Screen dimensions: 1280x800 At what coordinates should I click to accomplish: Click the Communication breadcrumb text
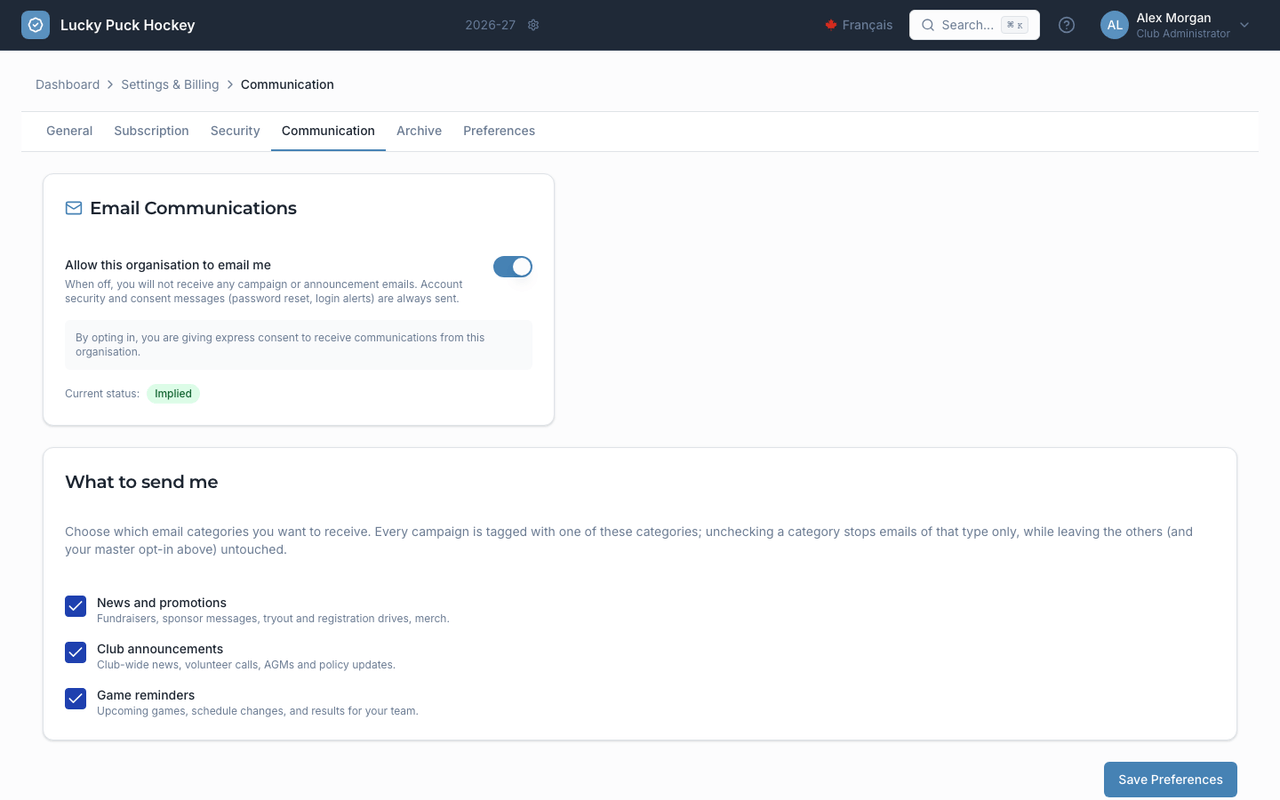(x=287, y=85)
